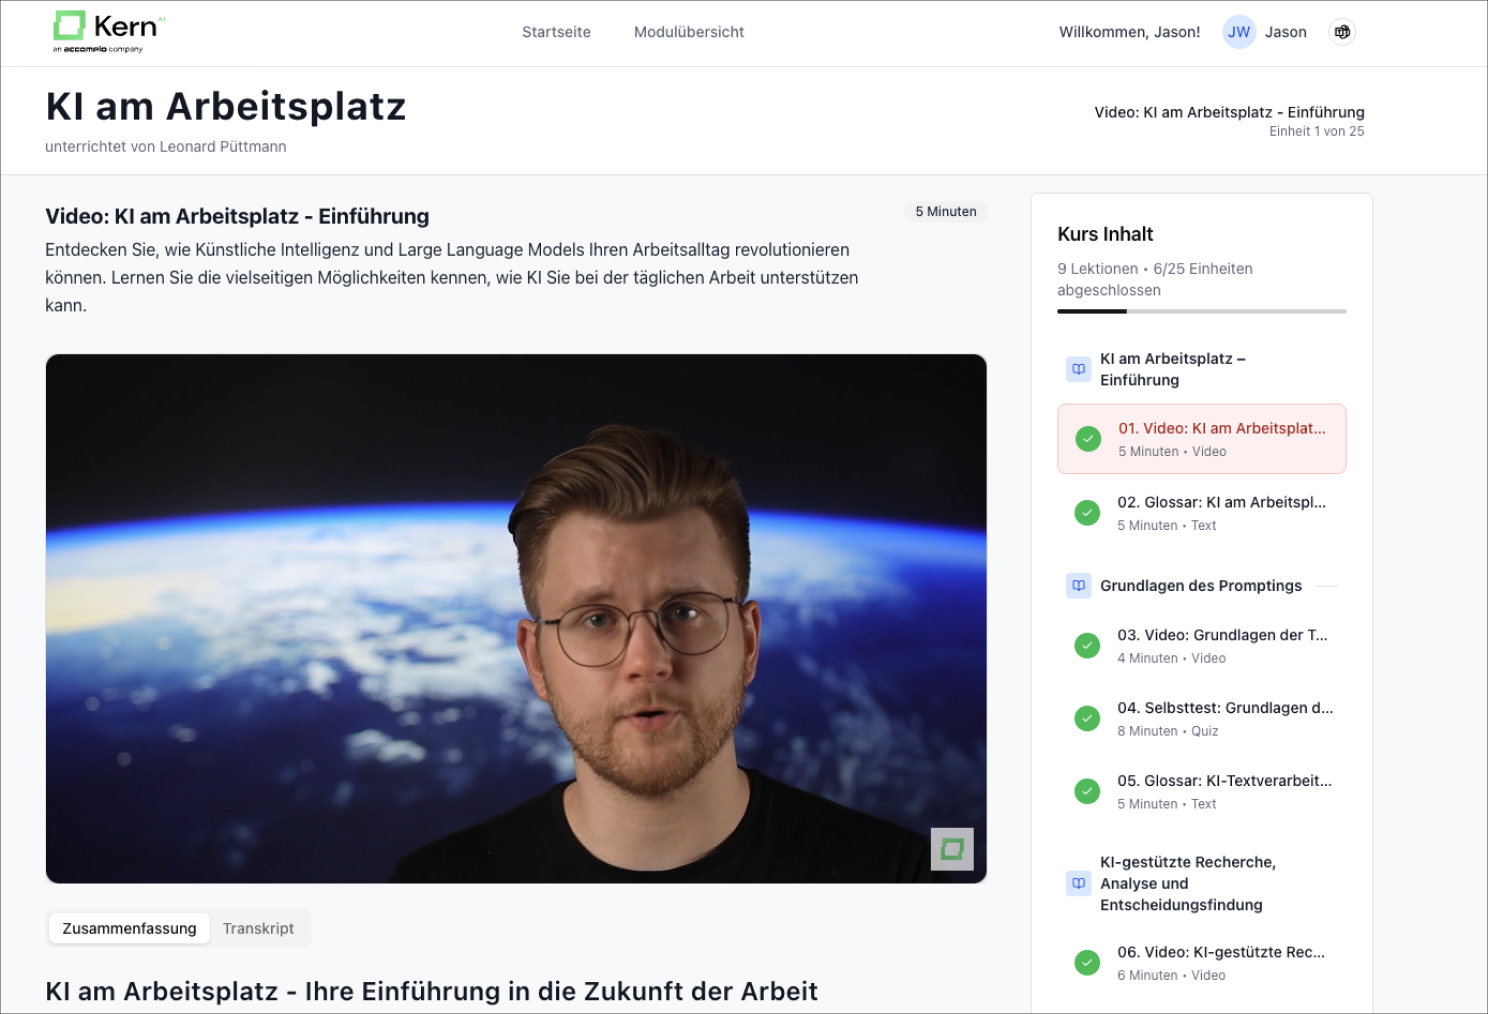Go to Startseite

coord(556,31)
